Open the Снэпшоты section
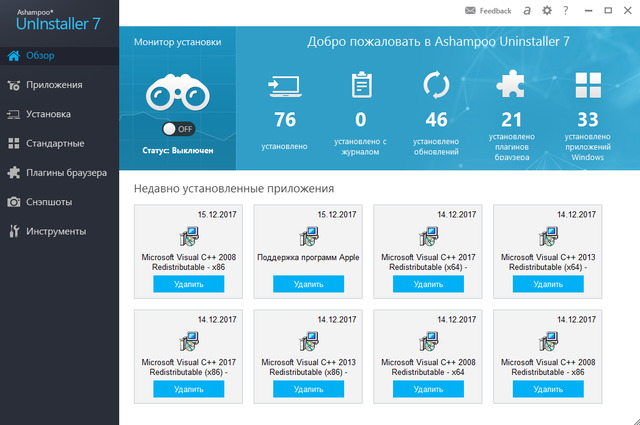Screen dimensions: 640x425 click(x=59, y=202)
